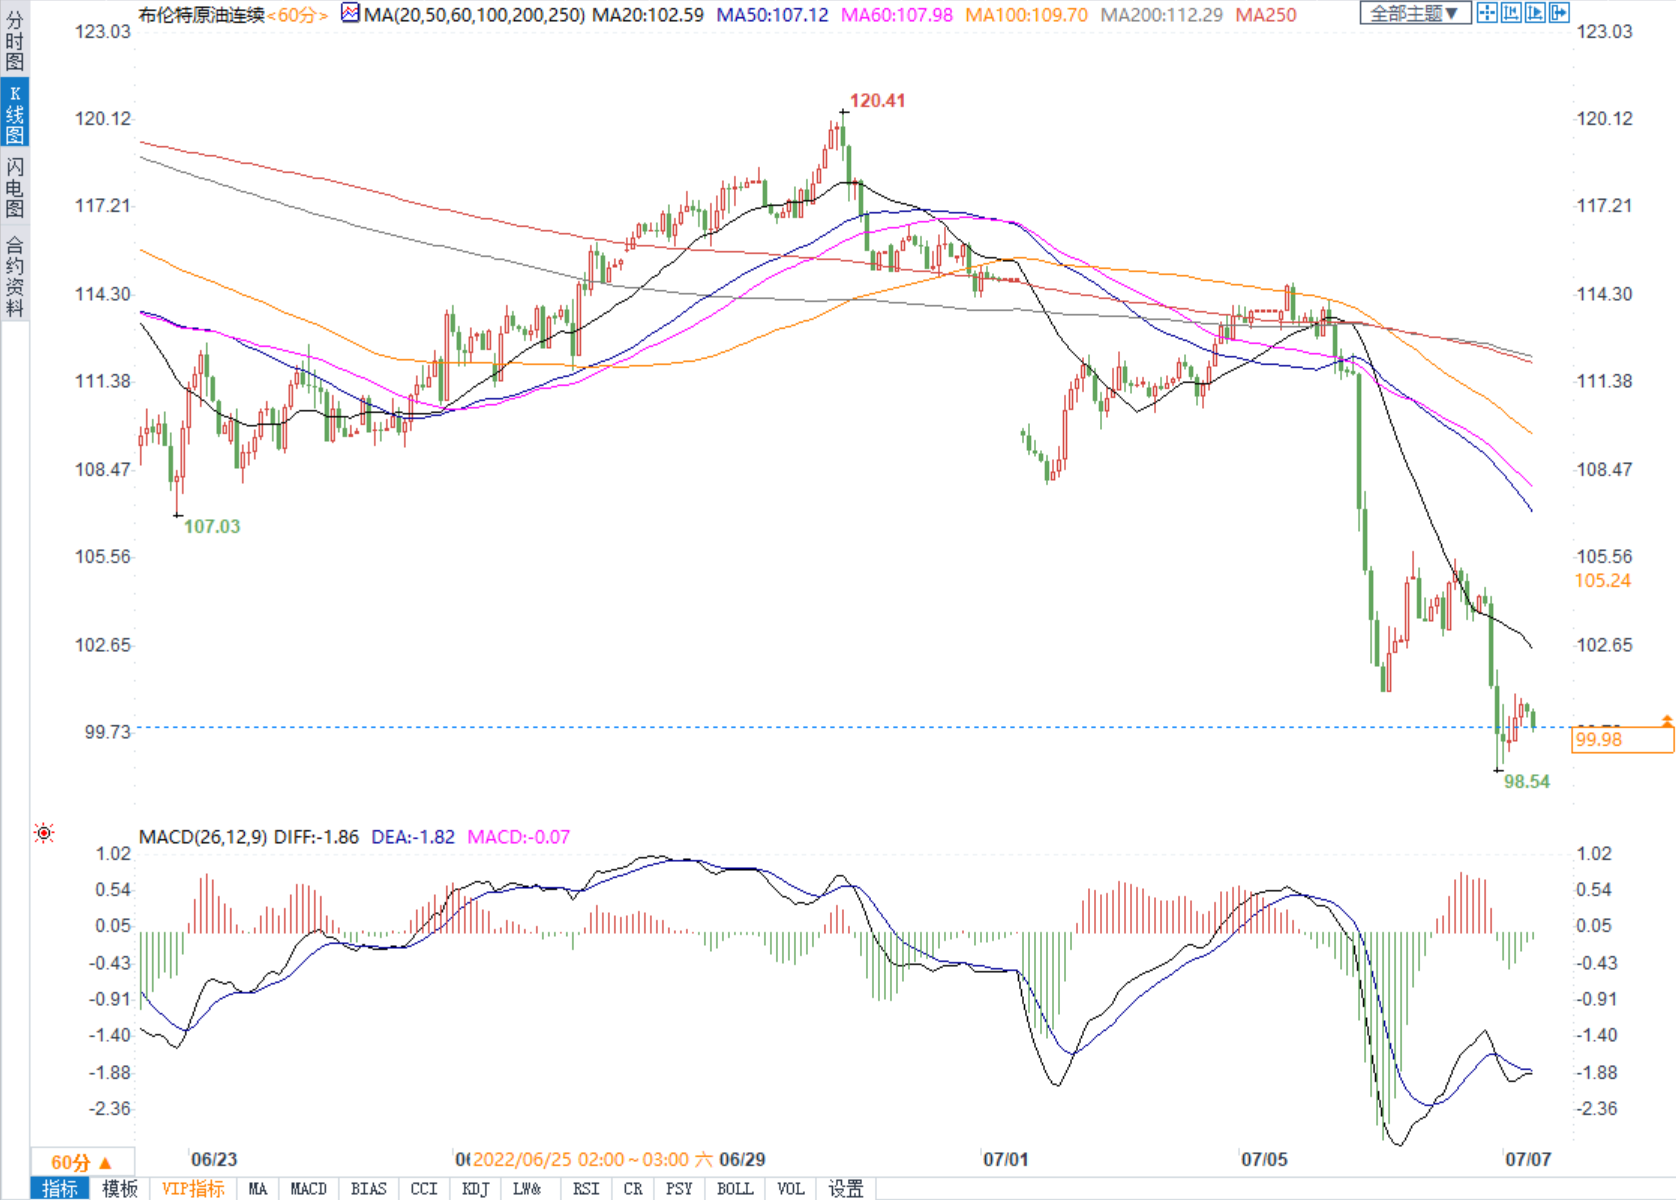Screen dimensions: 1676x1200
Task: Click the orange arrow above 99.98 price
Action: point(1667,720)
